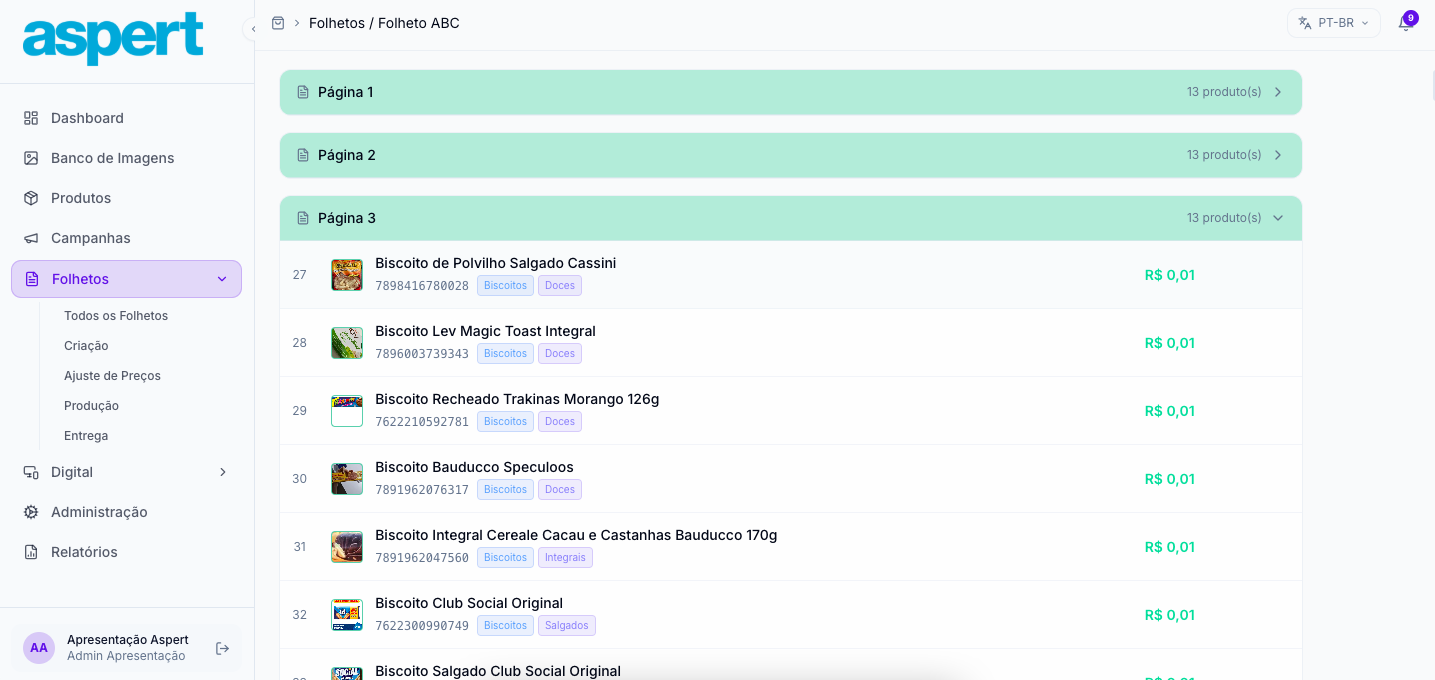Click the document icon on Página 2

click(x=303, y=155)
